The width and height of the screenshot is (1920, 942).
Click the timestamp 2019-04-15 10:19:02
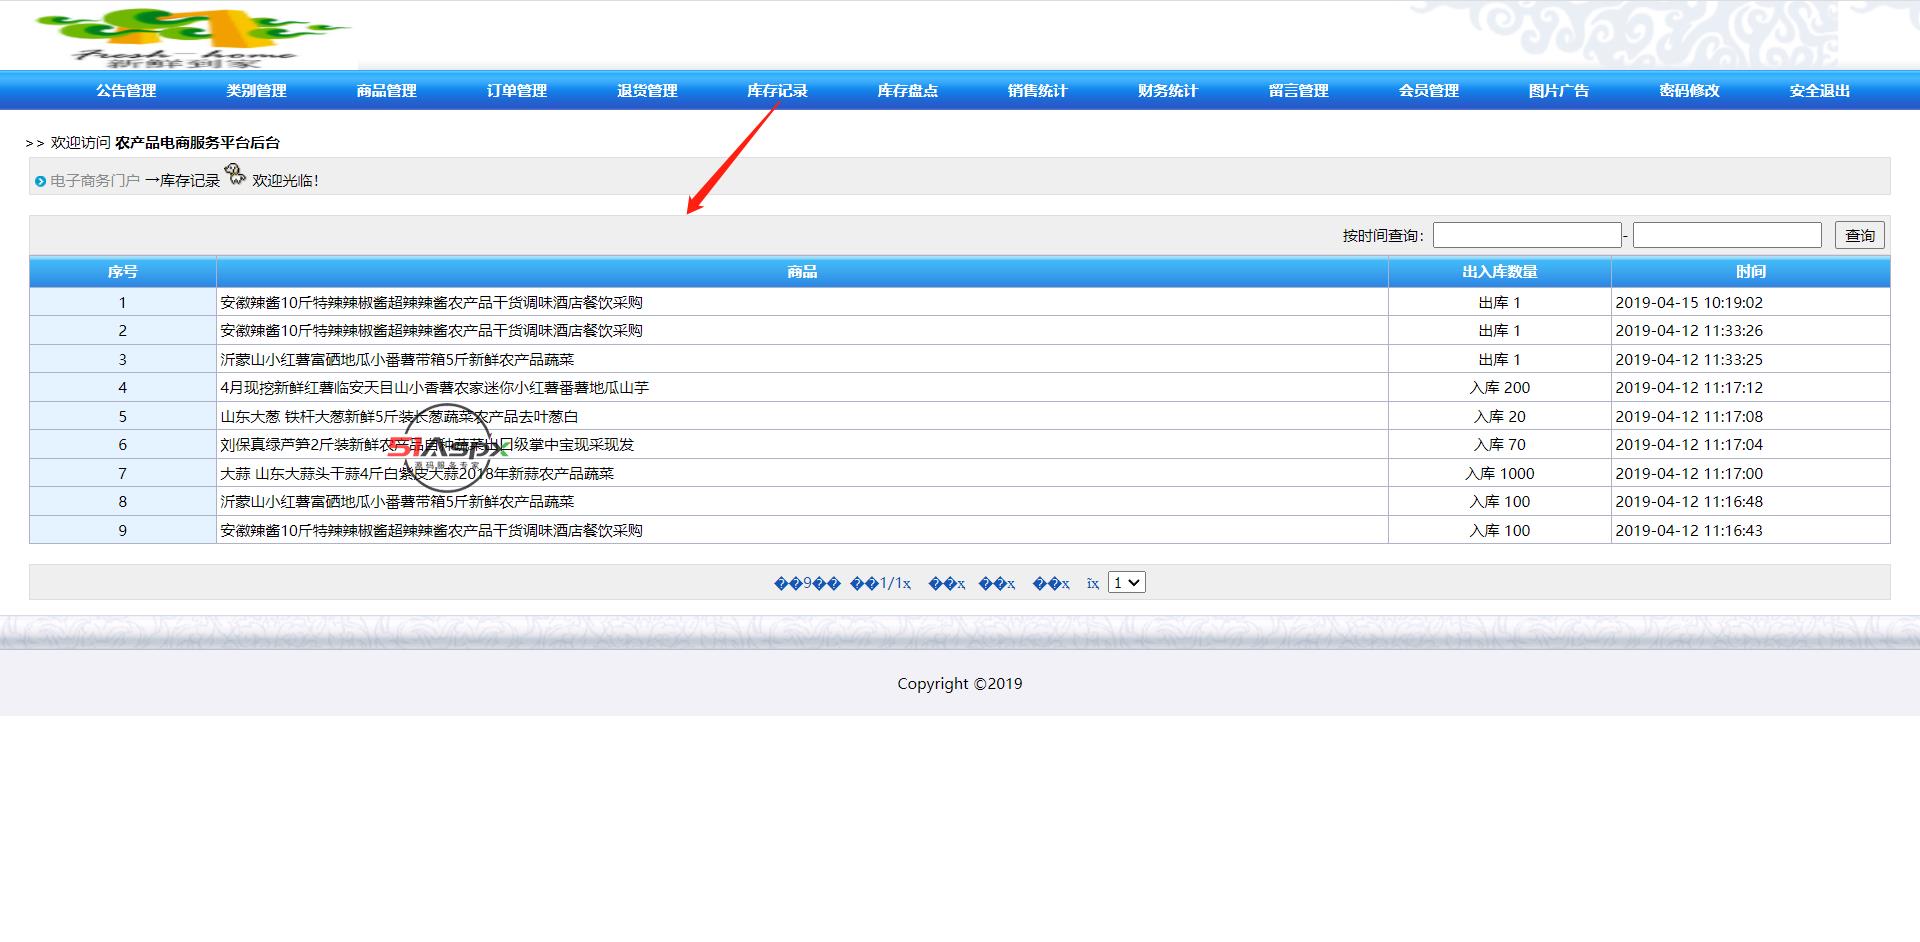pyautogui.click(x=1689, y=303)
